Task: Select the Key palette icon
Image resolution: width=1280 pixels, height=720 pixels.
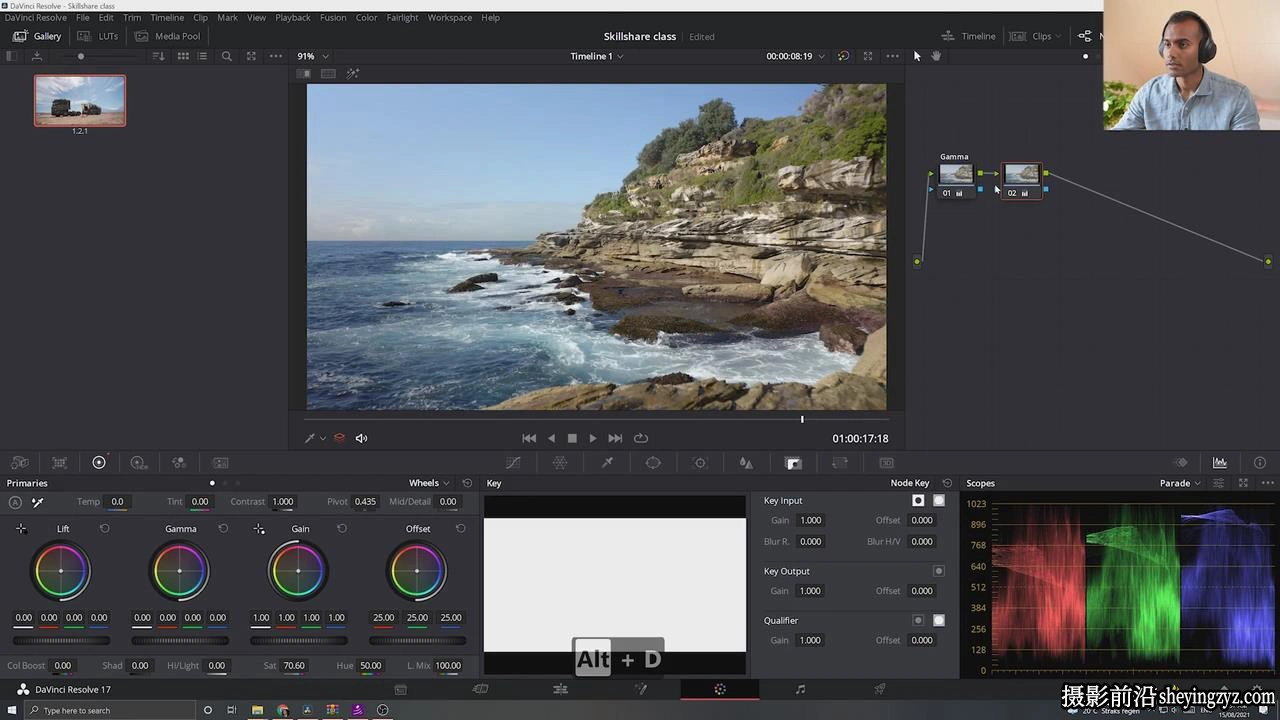Action: [x=793, y=463]
